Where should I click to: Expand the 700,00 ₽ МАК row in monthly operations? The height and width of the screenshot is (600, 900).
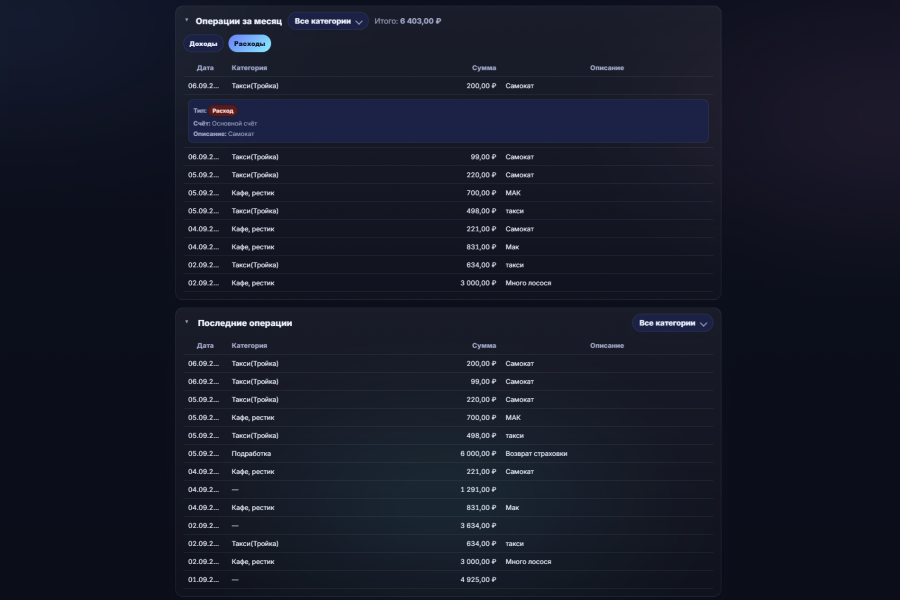(448, 193)
